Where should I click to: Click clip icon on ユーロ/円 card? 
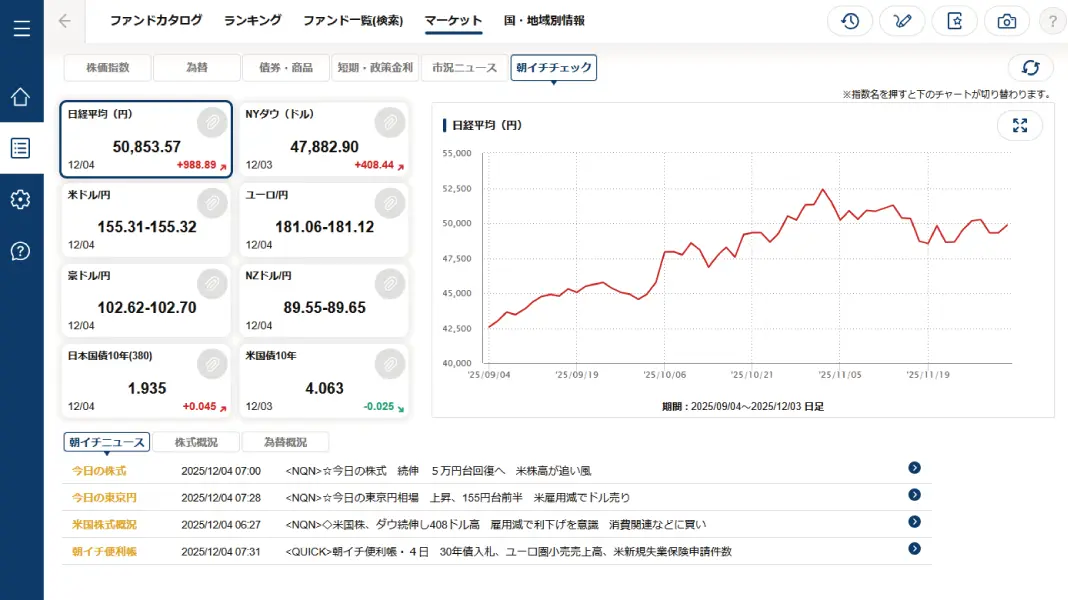[x=390, y=203]
